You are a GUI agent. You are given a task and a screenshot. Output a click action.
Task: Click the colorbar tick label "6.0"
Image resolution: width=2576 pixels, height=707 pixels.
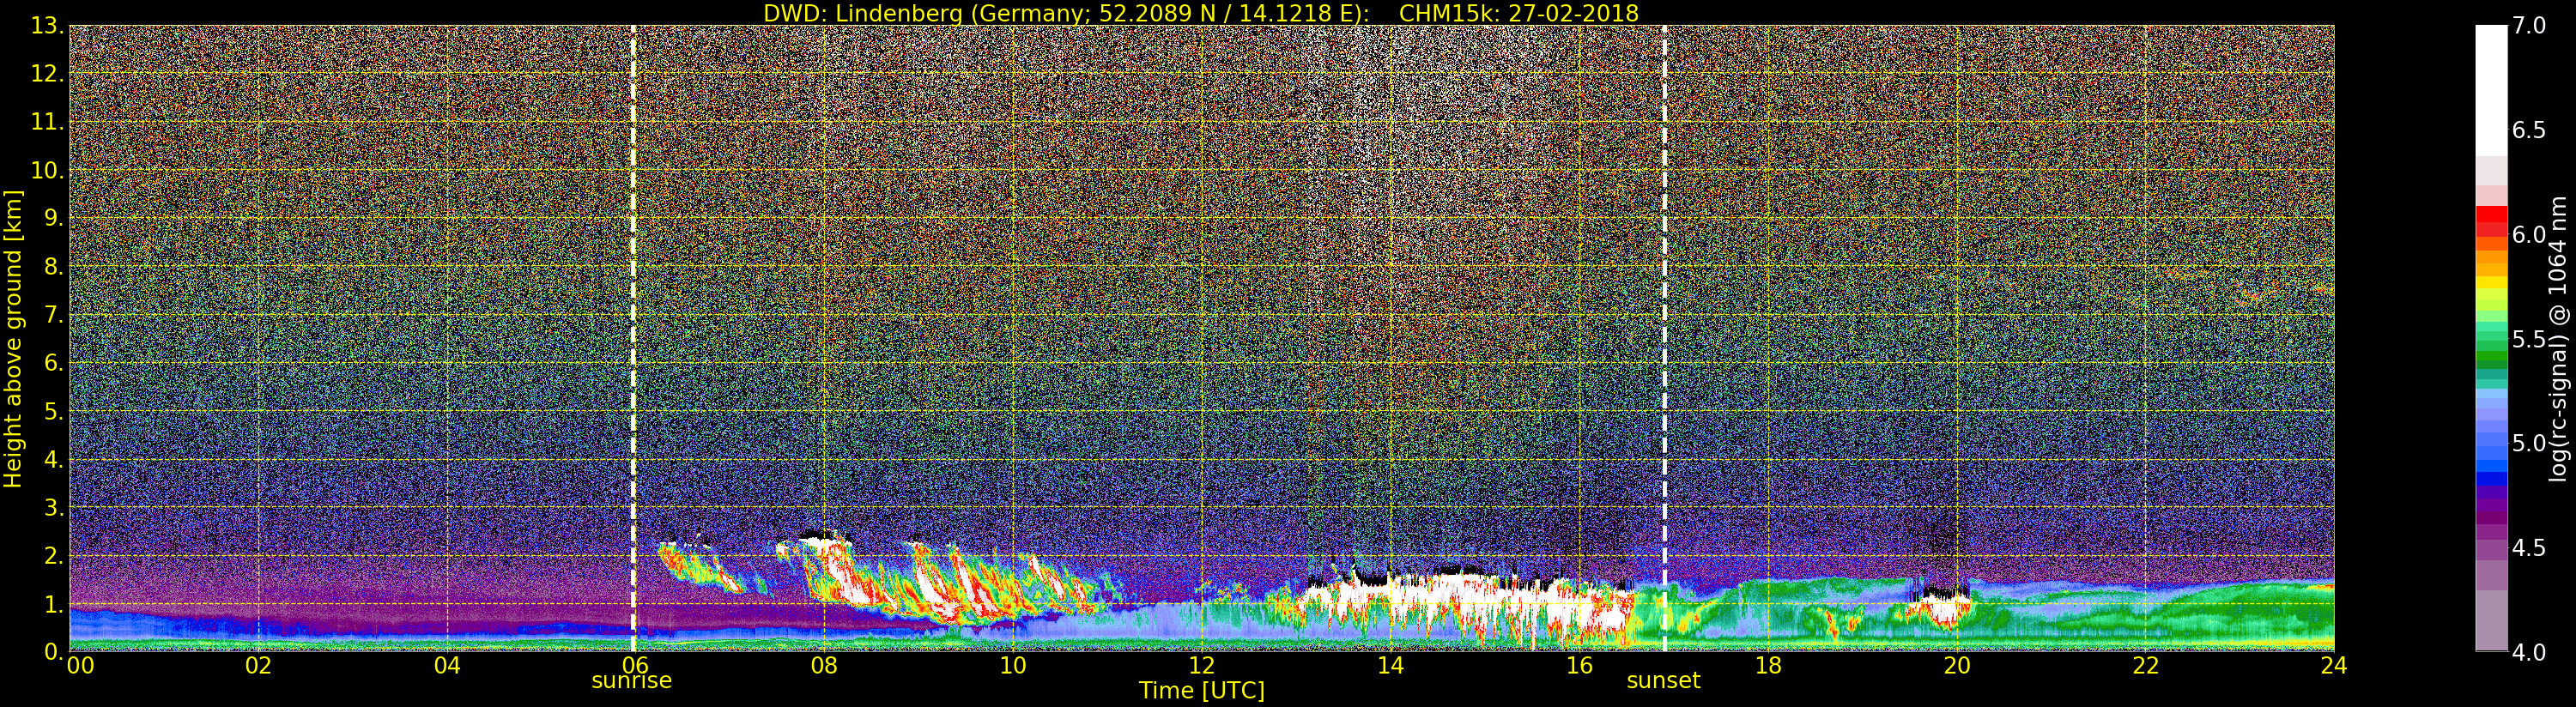[x=2529, y=234]
